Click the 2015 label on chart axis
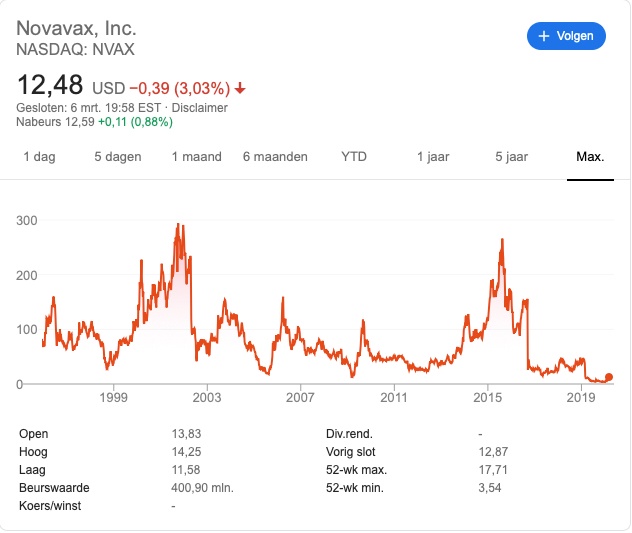 click(488, 398)
